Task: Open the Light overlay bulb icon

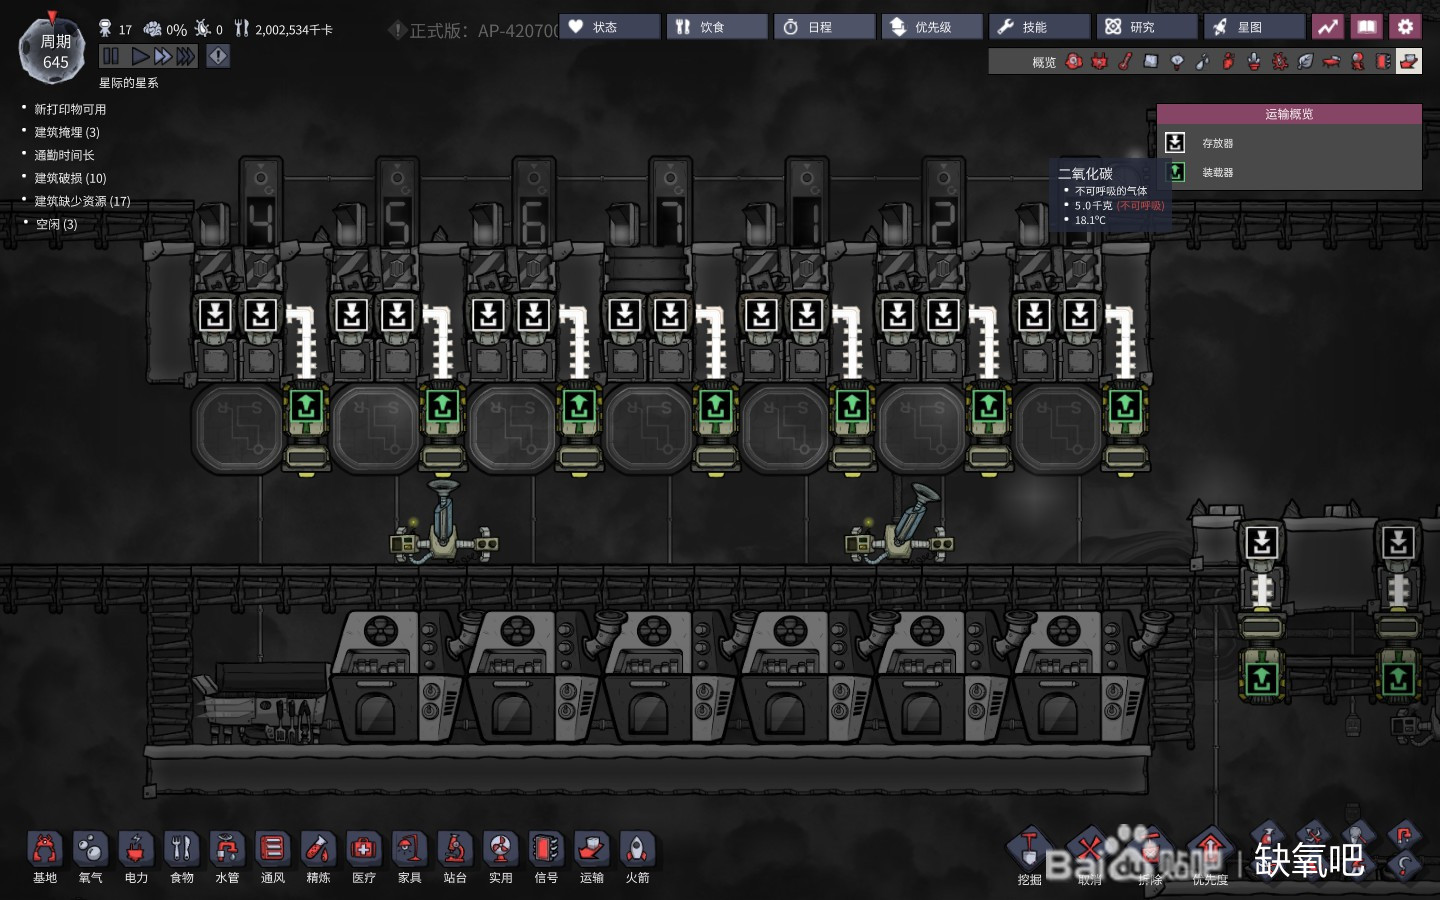Action: 1177,62
